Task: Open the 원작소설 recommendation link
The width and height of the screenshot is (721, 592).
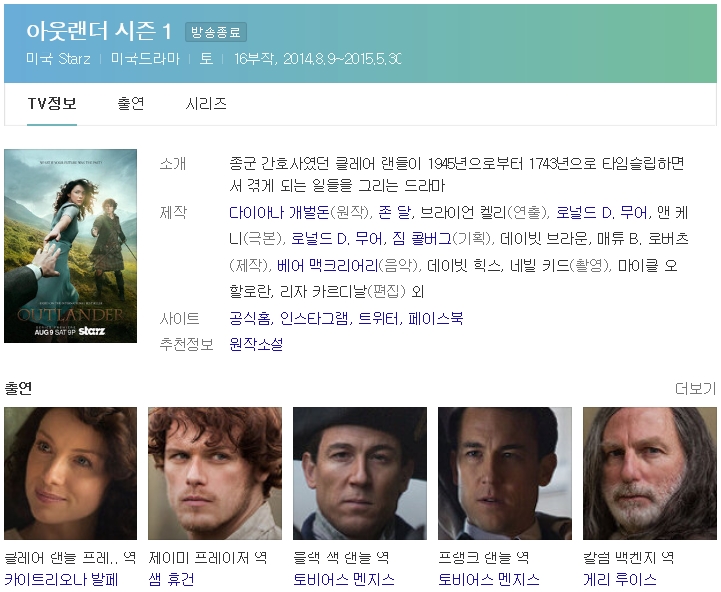Action: (256, 344)
